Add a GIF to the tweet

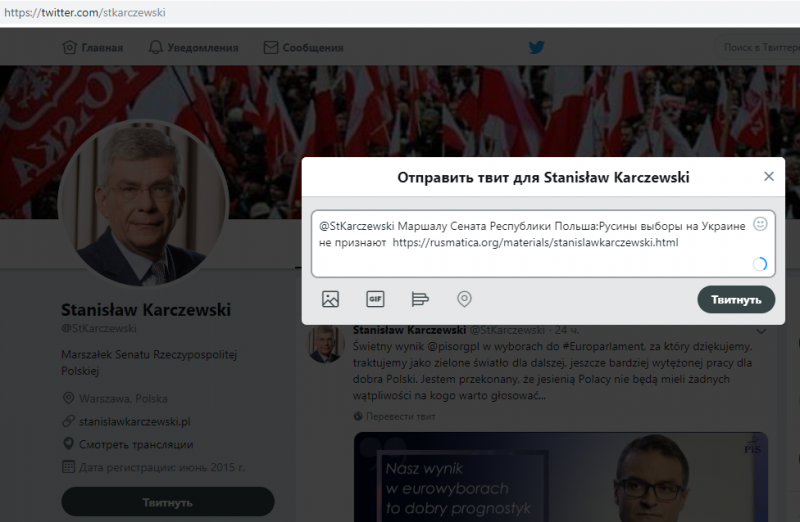[x=375, y=299]
